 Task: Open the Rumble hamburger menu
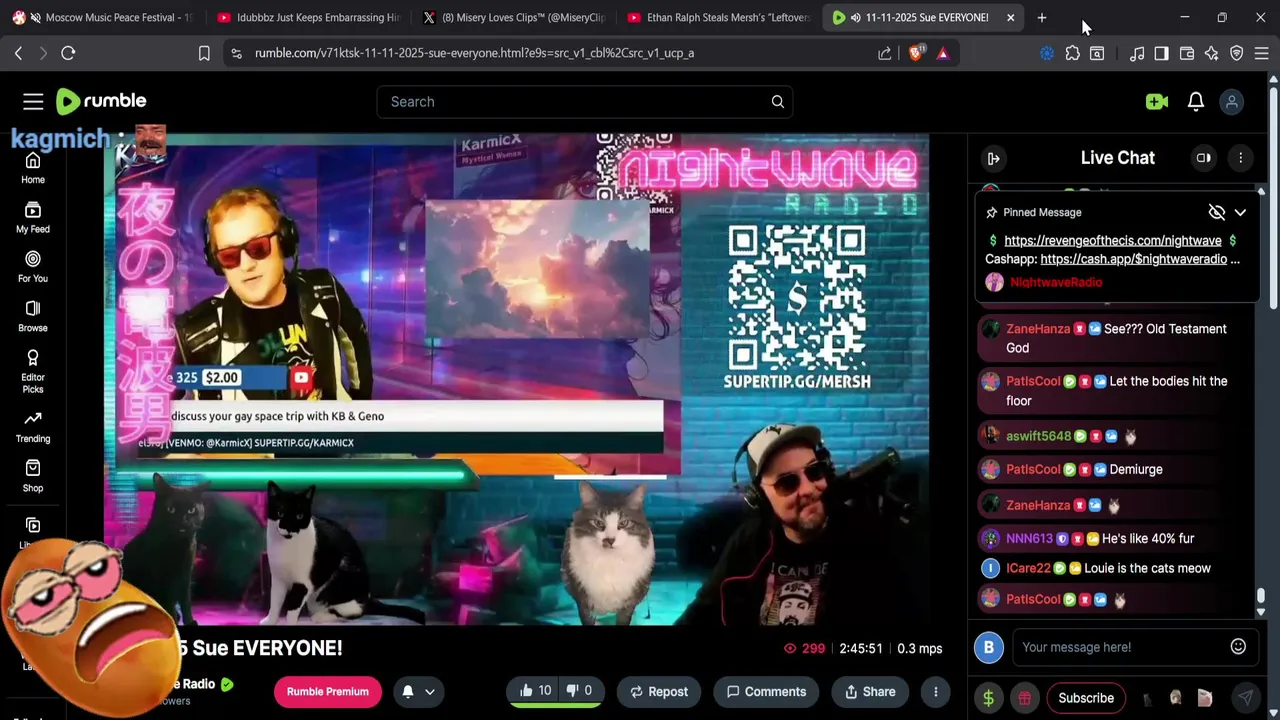33,101
